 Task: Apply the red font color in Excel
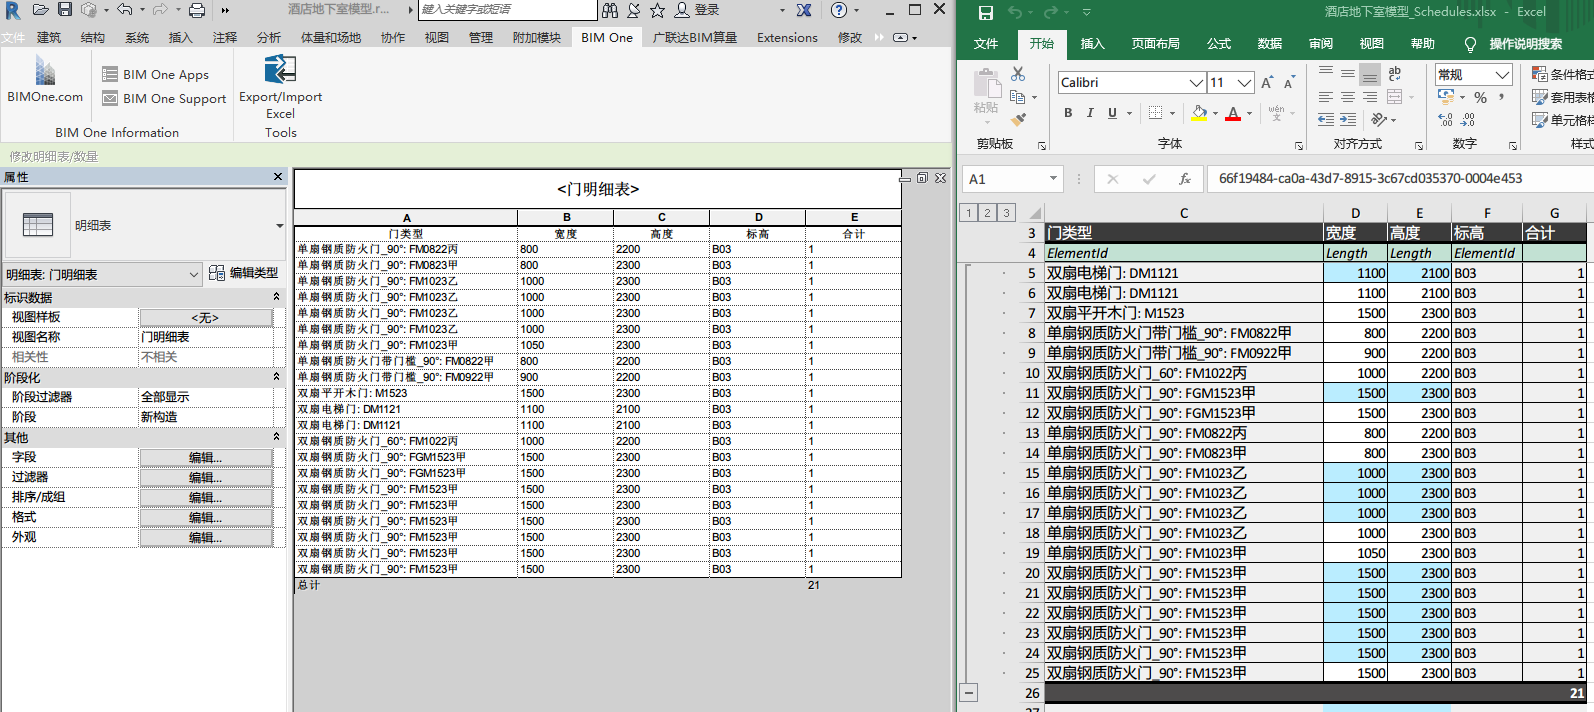pos(1233,113)
